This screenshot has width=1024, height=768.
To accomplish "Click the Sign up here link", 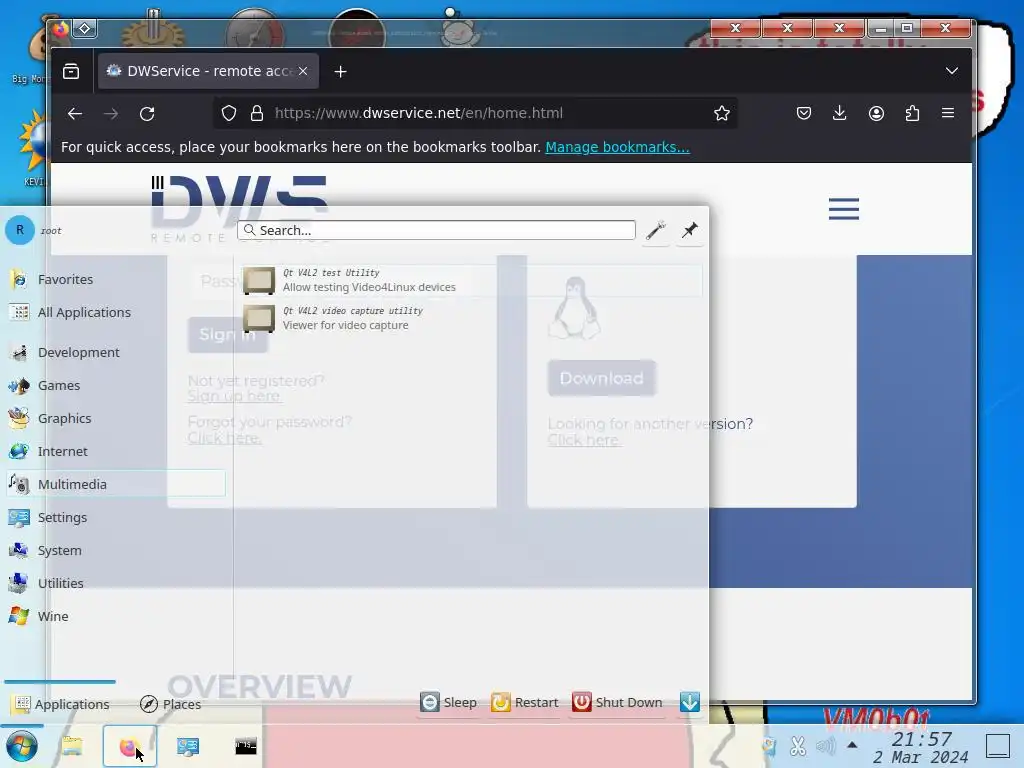I will (234, 396).
